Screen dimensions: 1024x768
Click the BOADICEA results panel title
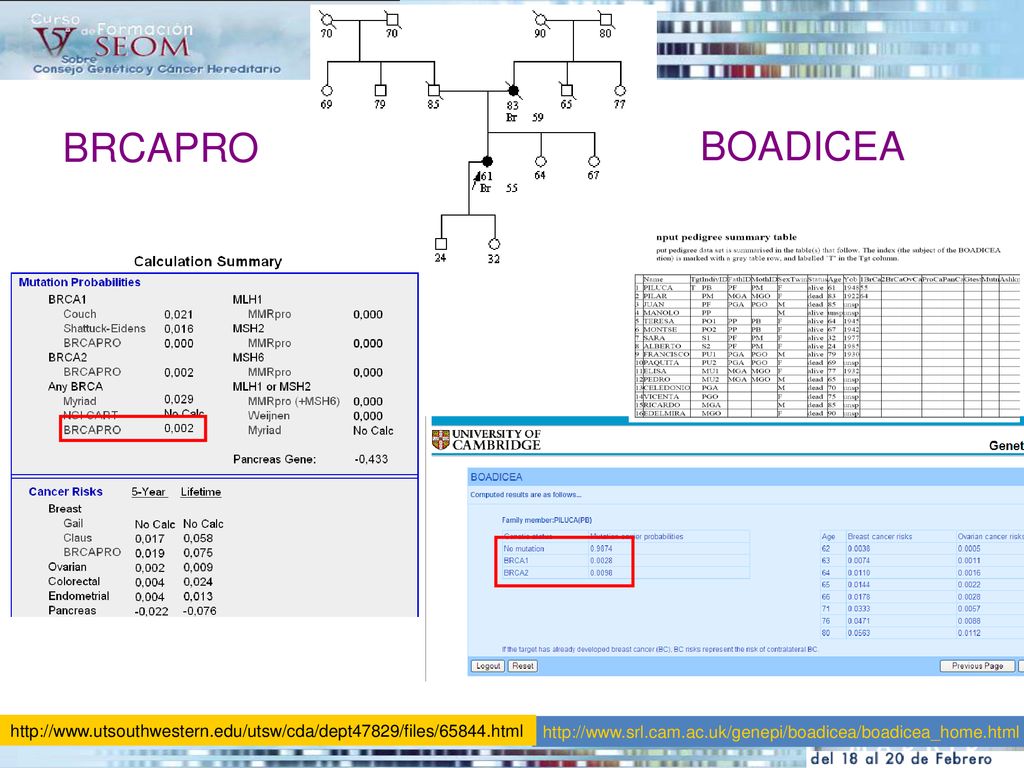496,477
